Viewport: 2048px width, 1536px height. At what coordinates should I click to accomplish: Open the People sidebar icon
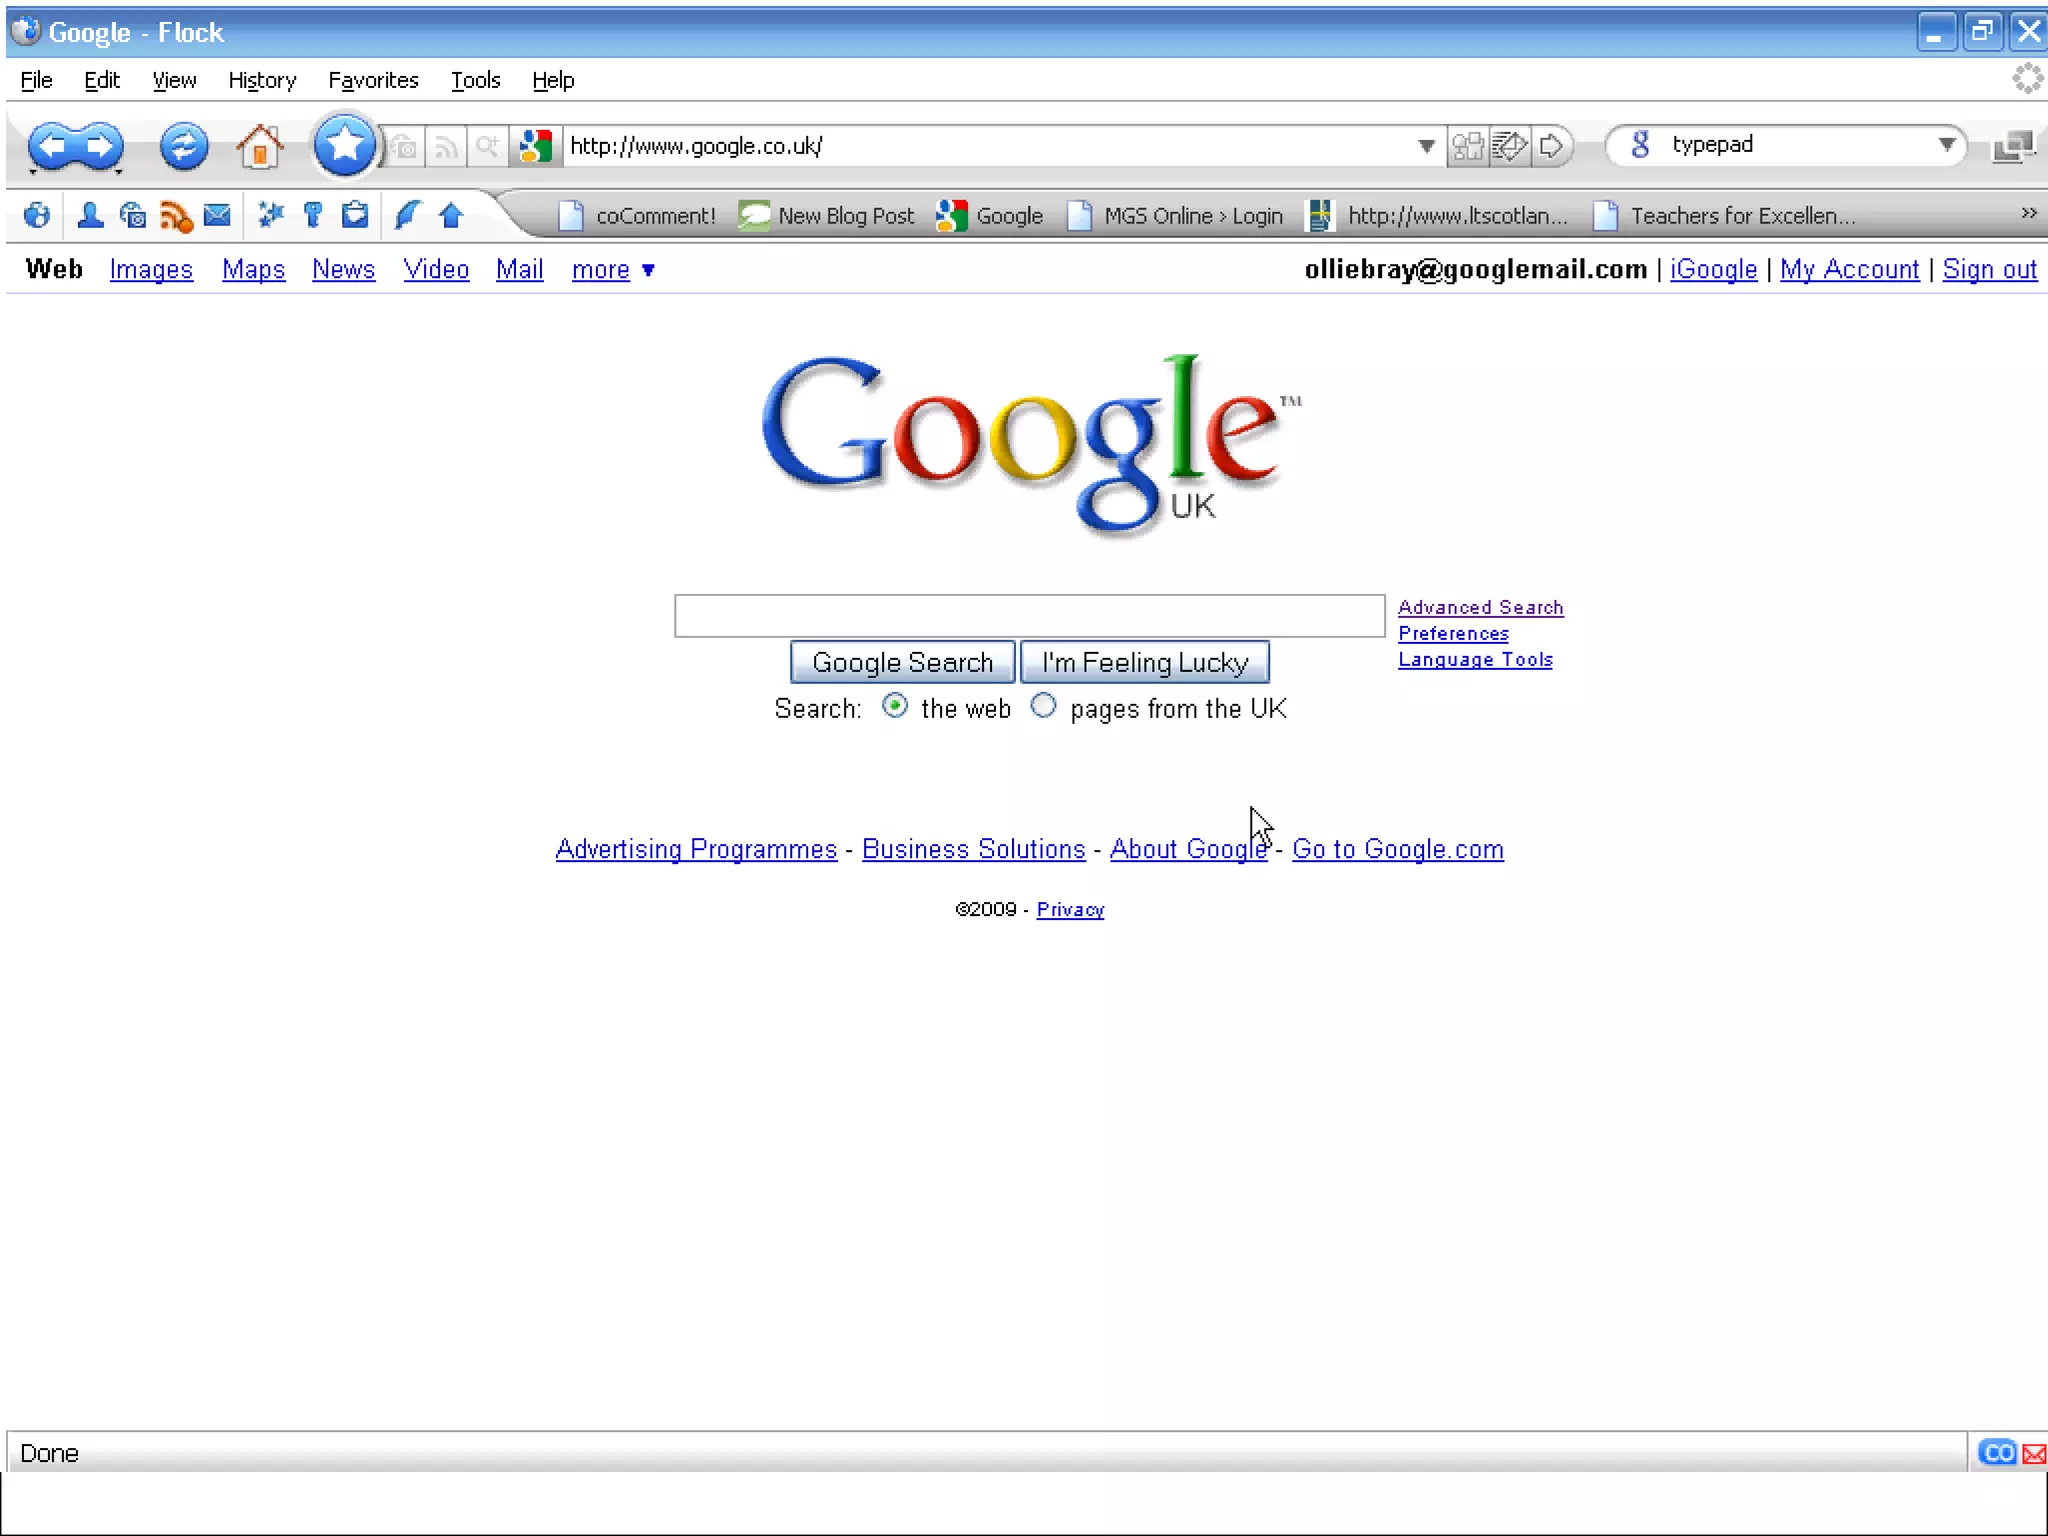90,215
